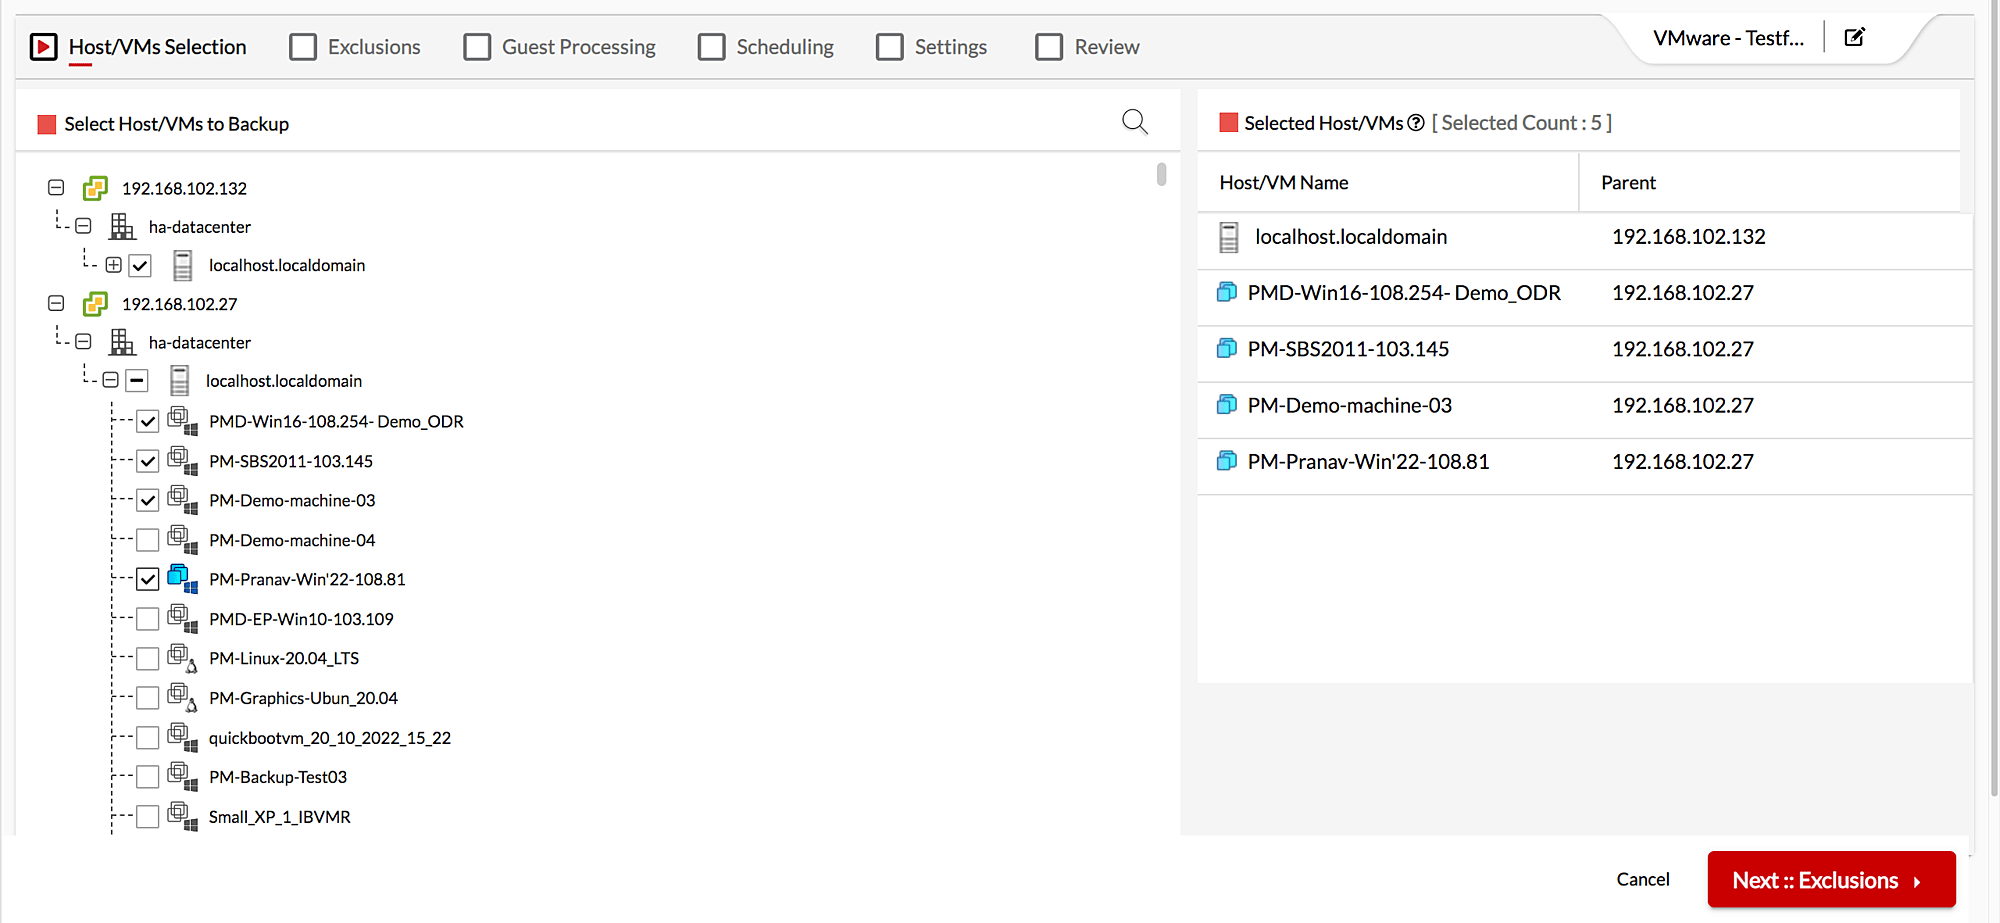Viewport: 2000px width, 923px height.
Task: Click VM icon of PM-Backup-Test03
Action: point(182,776)
